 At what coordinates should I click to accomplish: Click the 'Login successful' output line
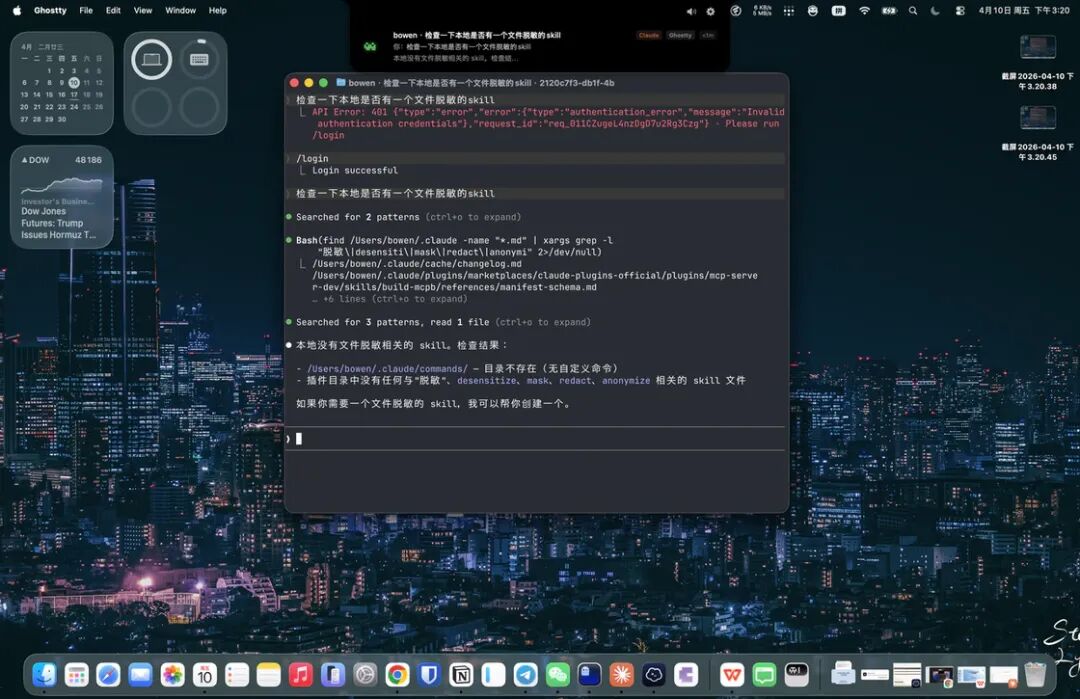pos(355,170)
